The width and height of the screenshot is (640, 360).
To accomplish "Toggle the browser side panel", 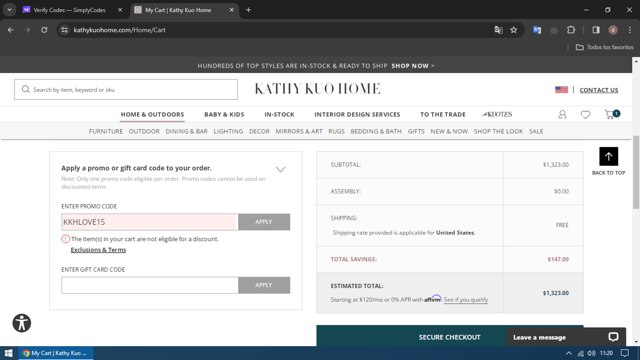I will [x=596, y=30].
